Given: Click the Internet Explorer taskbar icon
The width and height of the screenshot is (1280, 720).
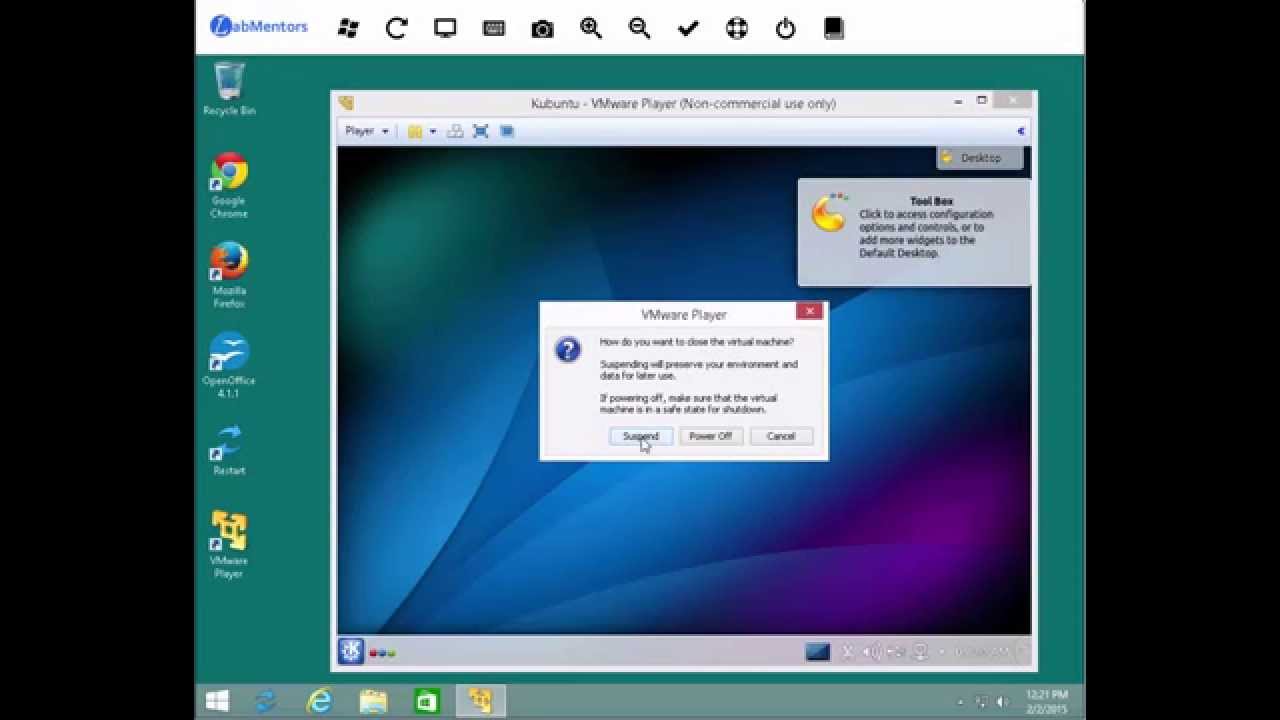Looking at the screenshot, I should pyautogui.click(x=320, y=702).
